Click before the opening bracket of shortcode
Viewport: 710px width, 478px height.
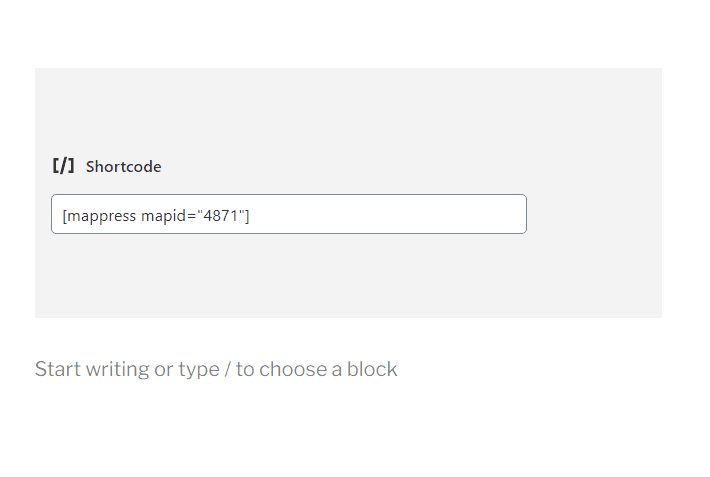point(62,215)
